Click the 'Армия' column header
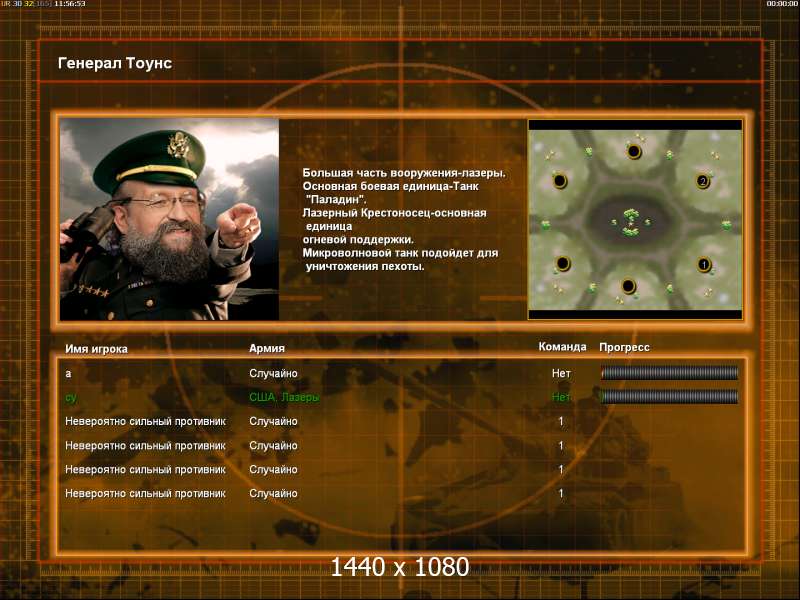The width and height of the screenshot is (800, 600). pos(267,348)
